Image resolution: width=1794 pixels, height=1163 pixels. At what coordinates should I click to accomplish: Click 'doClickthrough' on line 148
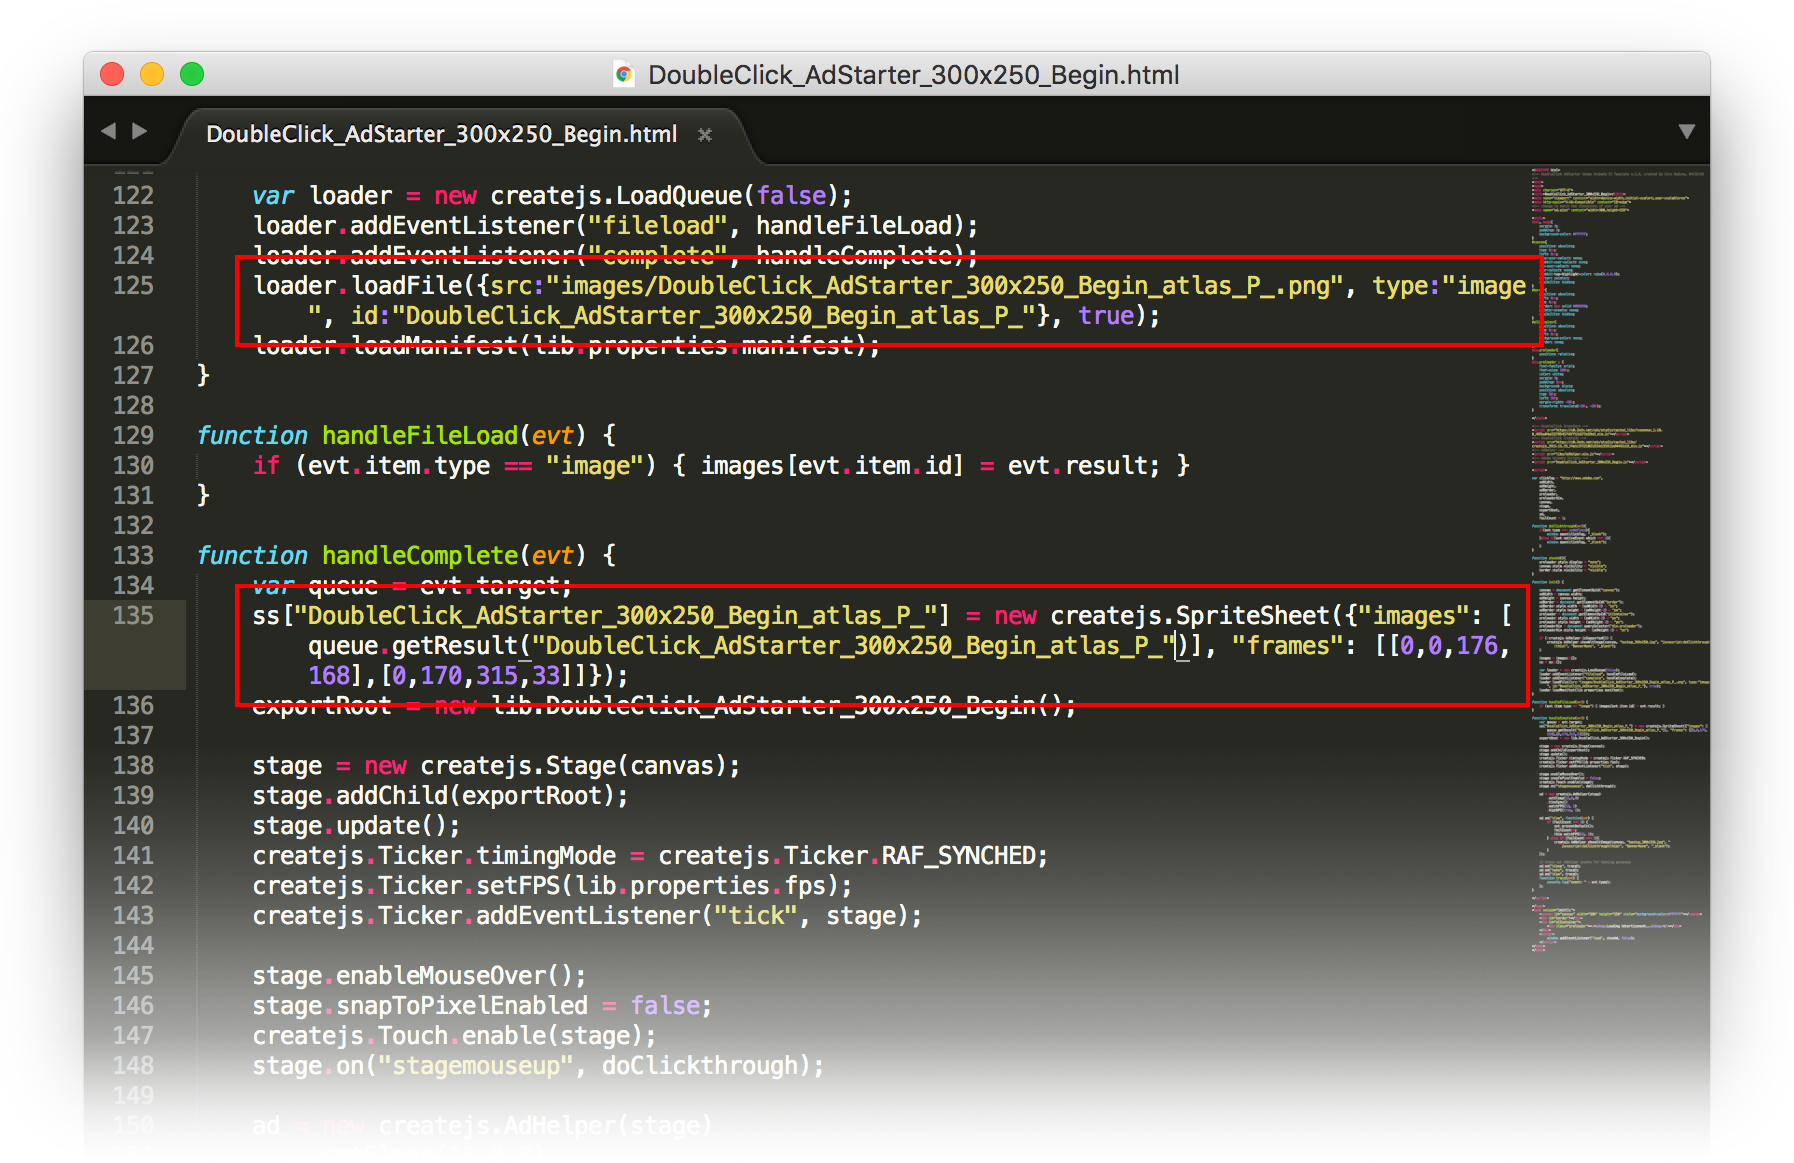click(x=700, y=1066)
